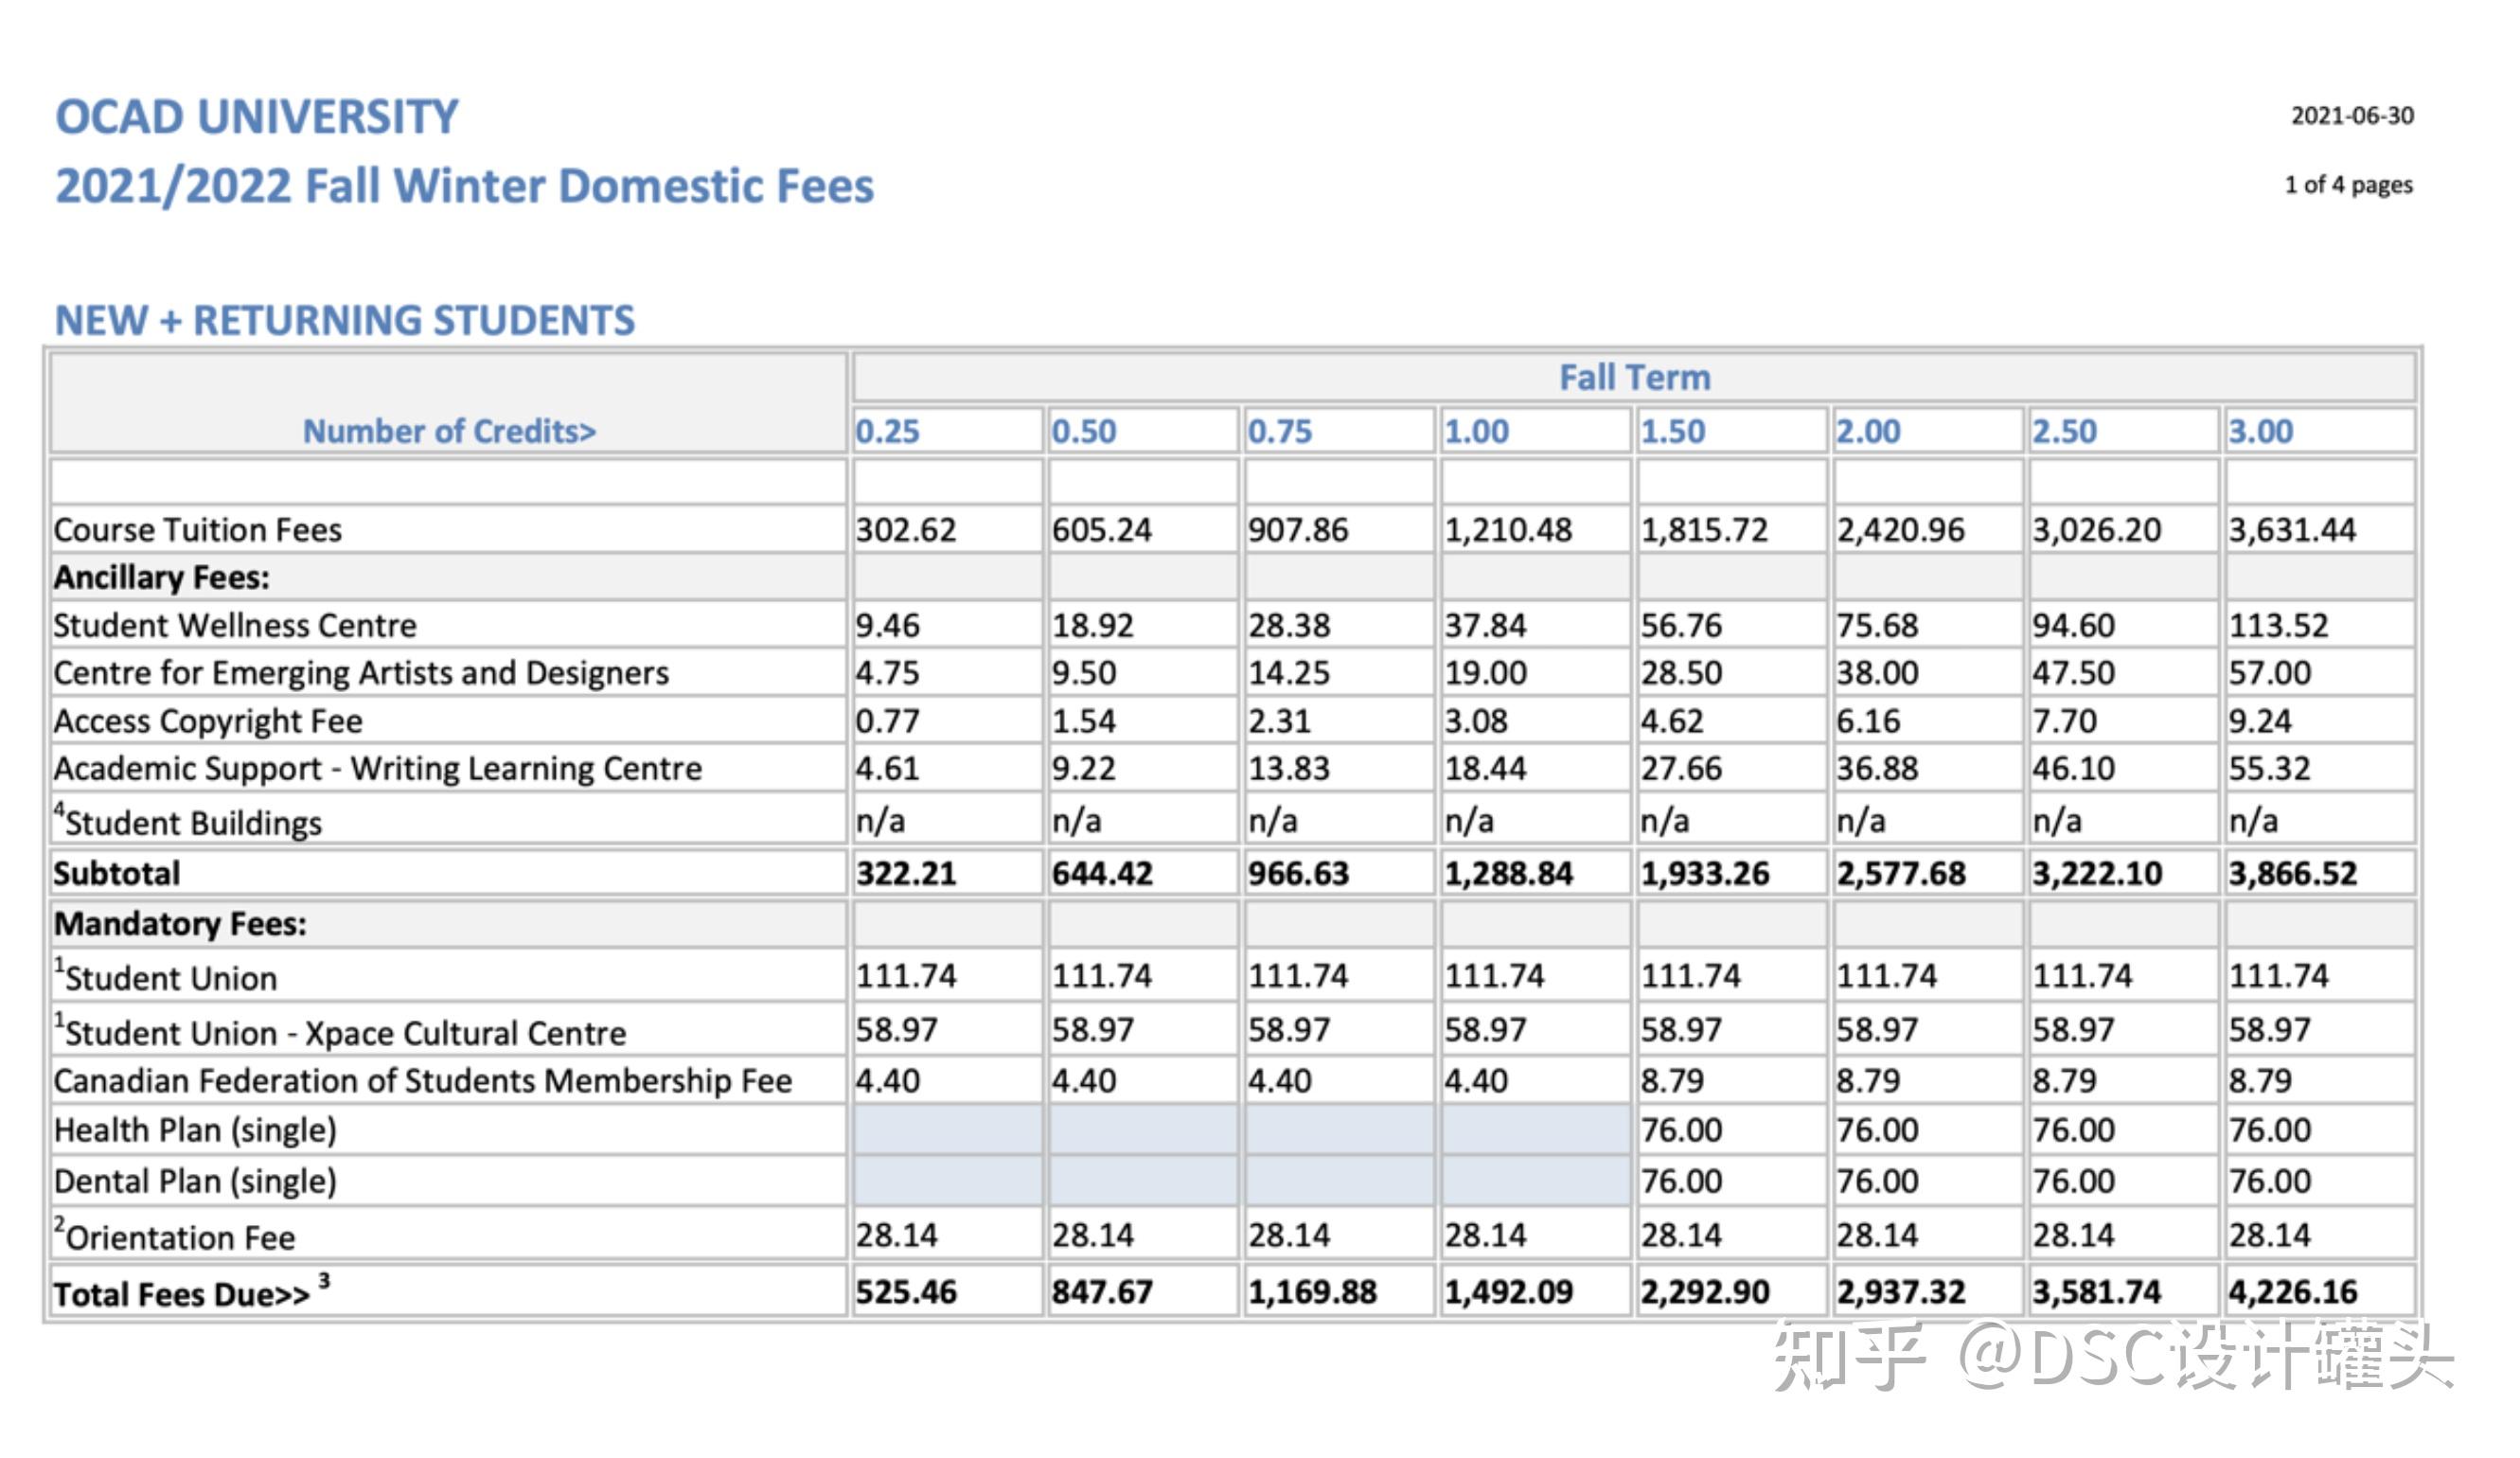Image resolution: width=2520 pixels, height=1458 pixels.
Task: Select the 3.00 credits column header
Action: (2260, 431)
